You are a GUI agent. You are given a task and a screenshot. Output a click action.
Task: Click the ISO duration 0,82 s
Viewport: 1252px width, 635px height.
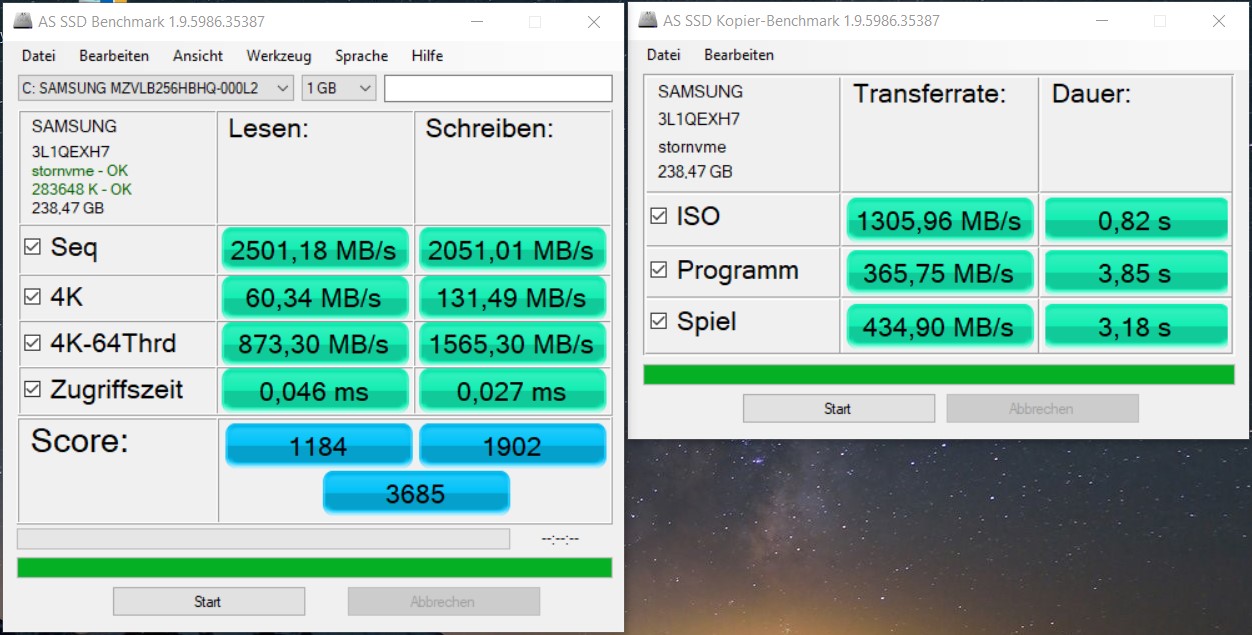tap(1136, 220)
